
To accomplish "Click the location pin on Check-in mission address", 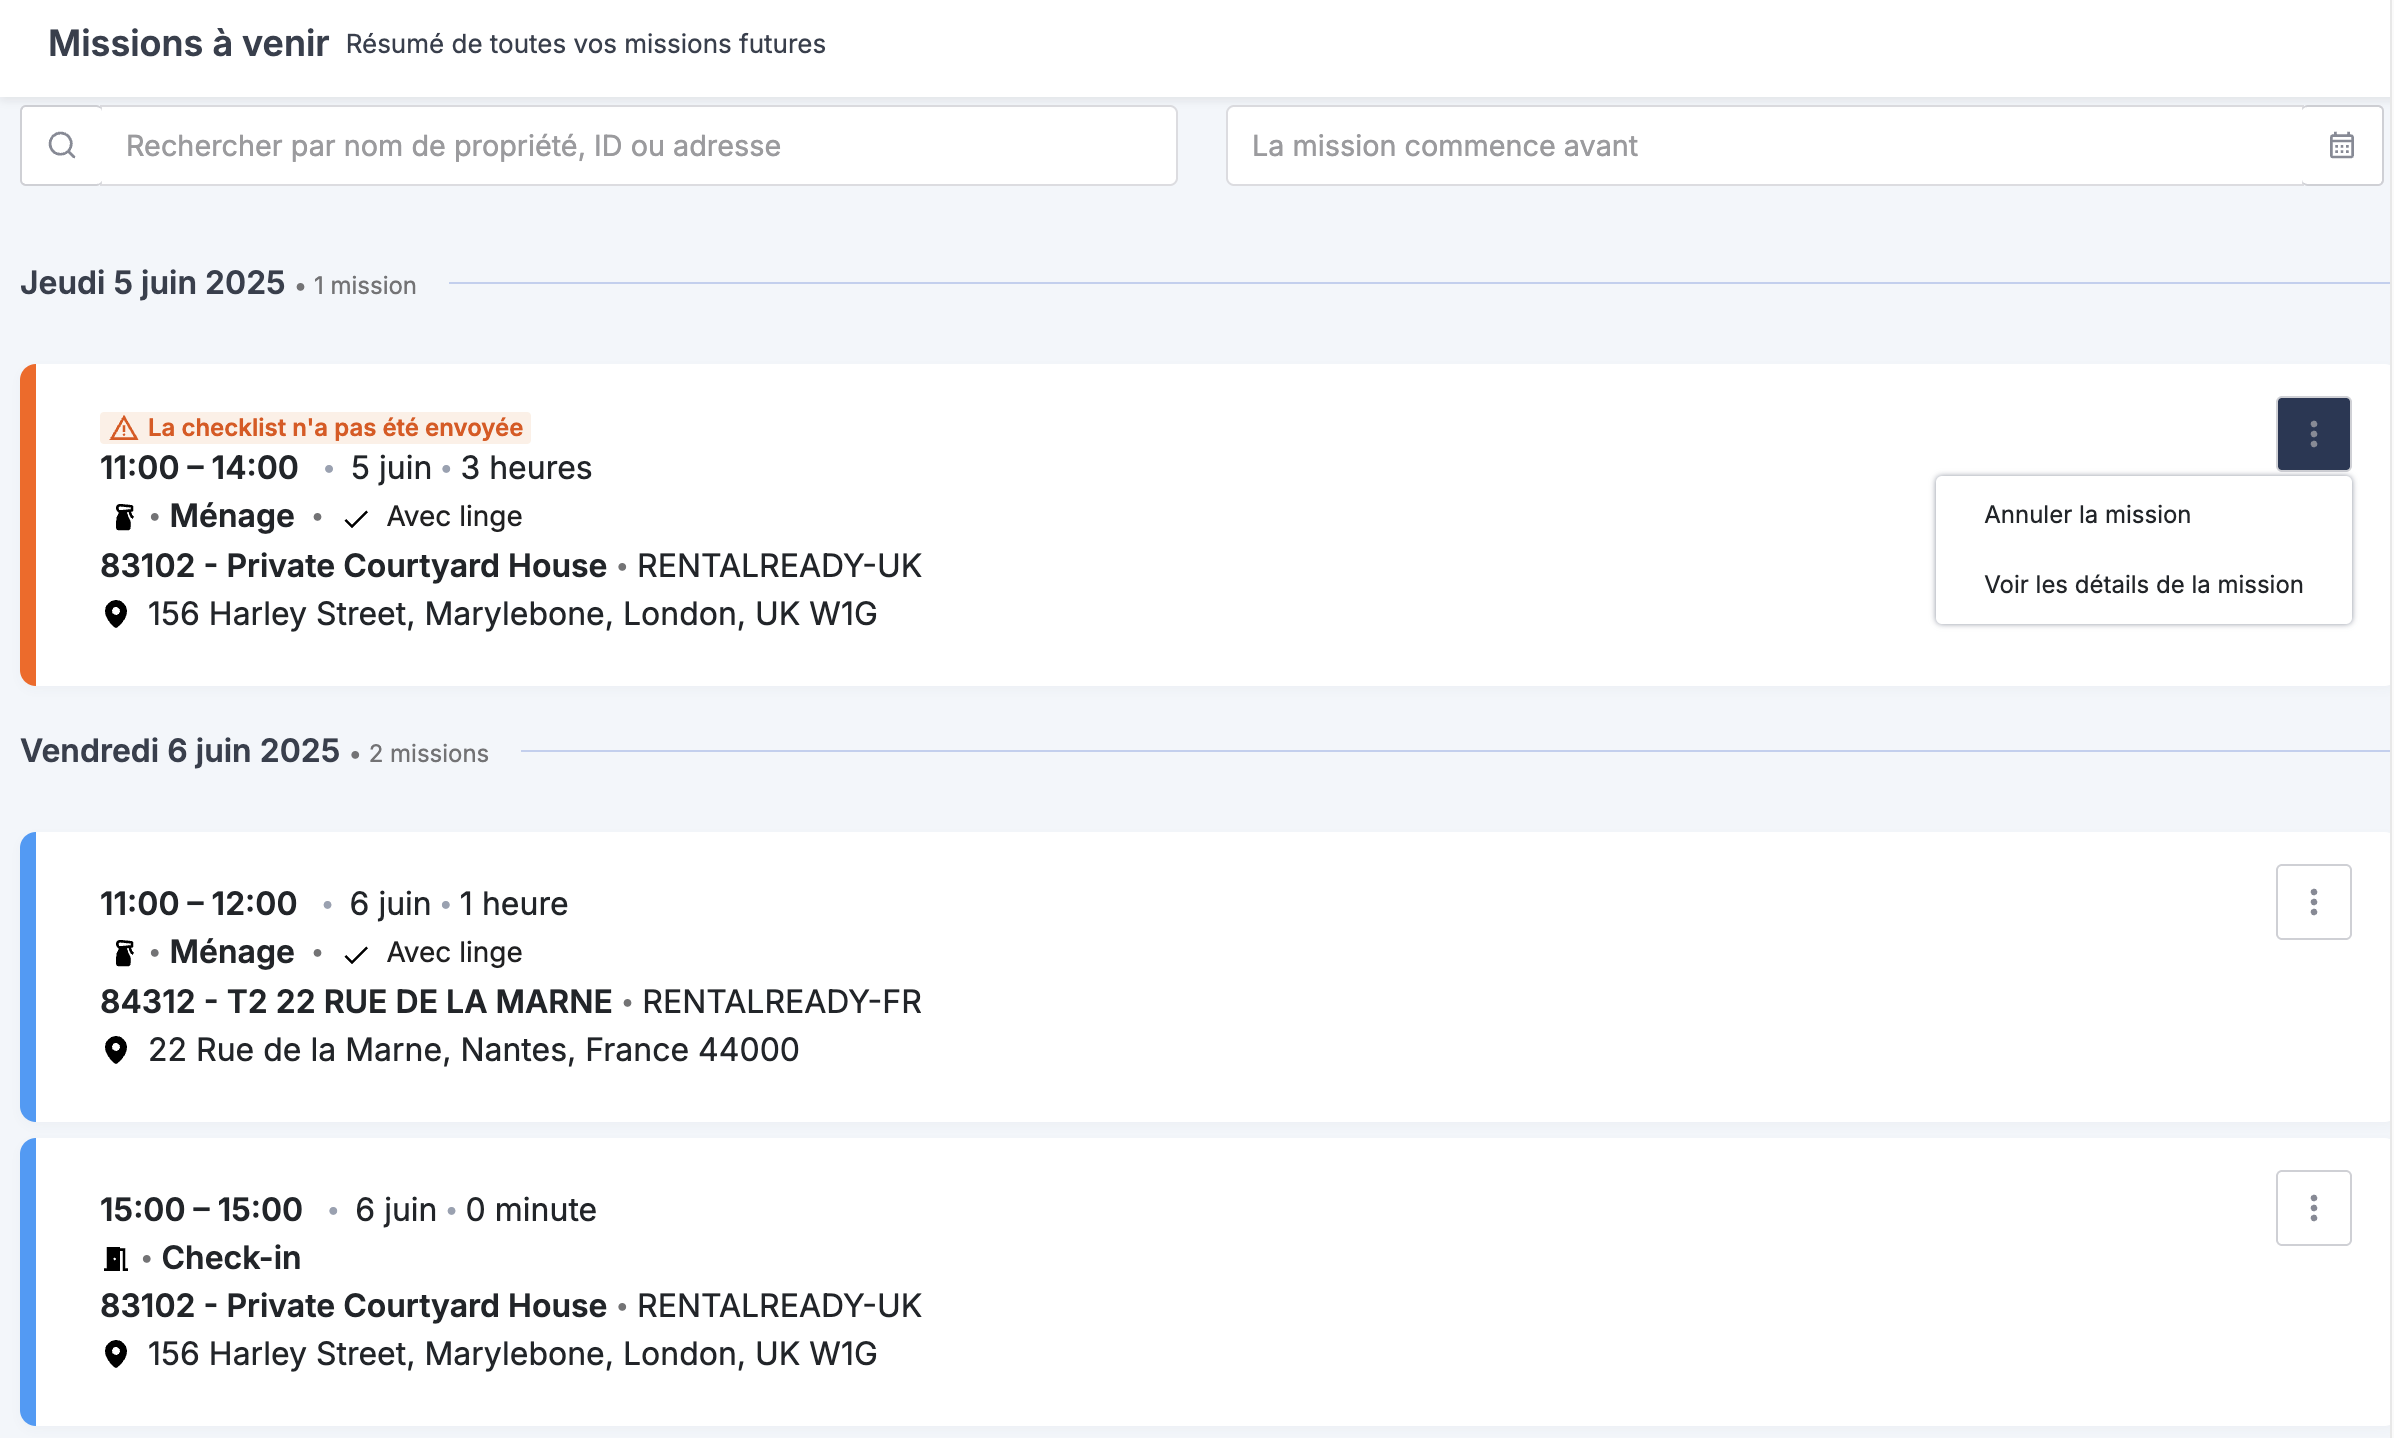I will (x=116, y=1354).
